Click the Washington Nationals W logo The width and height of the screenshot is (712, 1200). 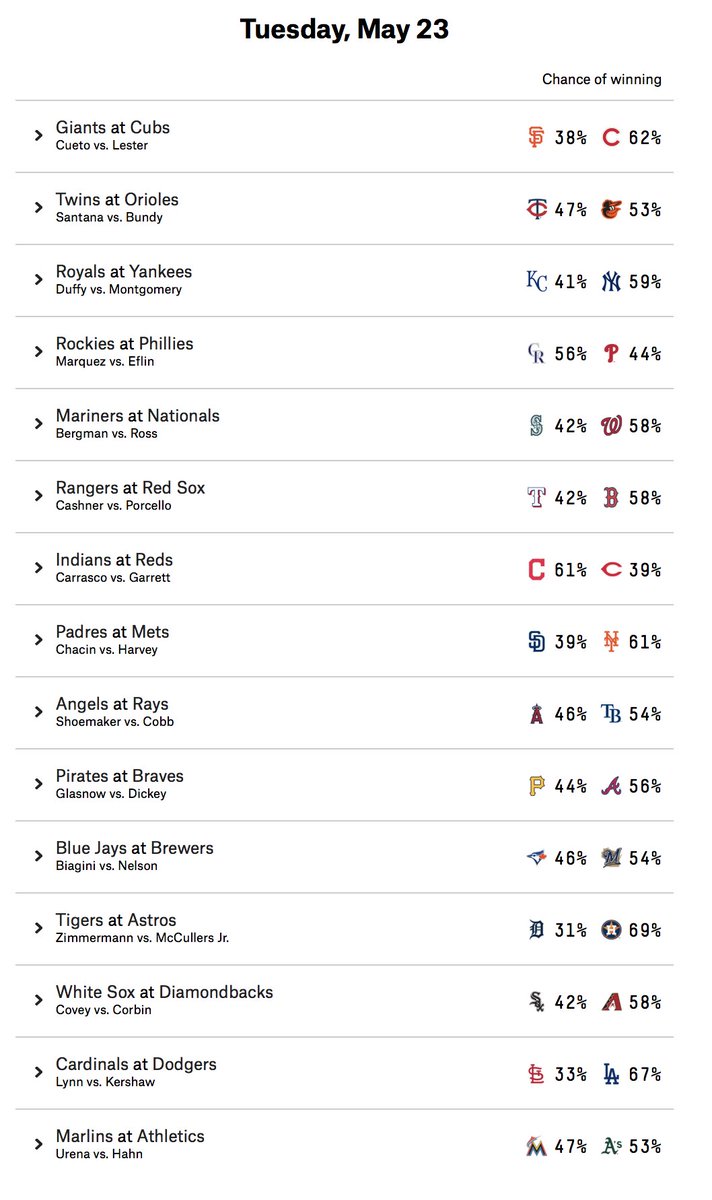[610, 425]
